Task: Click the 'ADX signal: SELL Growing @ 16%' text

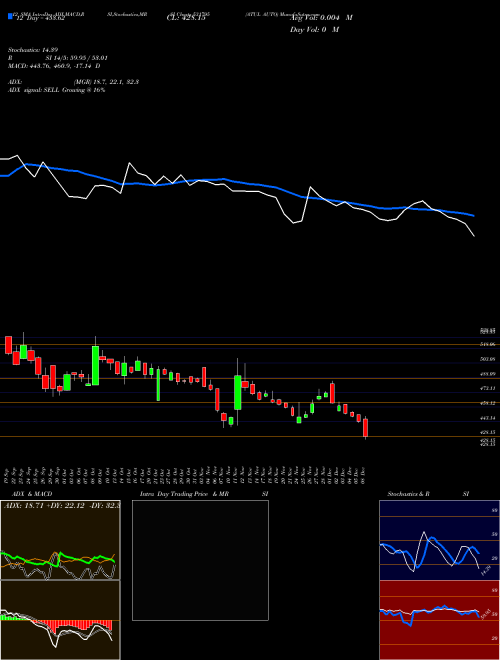Action: point(56,90)
